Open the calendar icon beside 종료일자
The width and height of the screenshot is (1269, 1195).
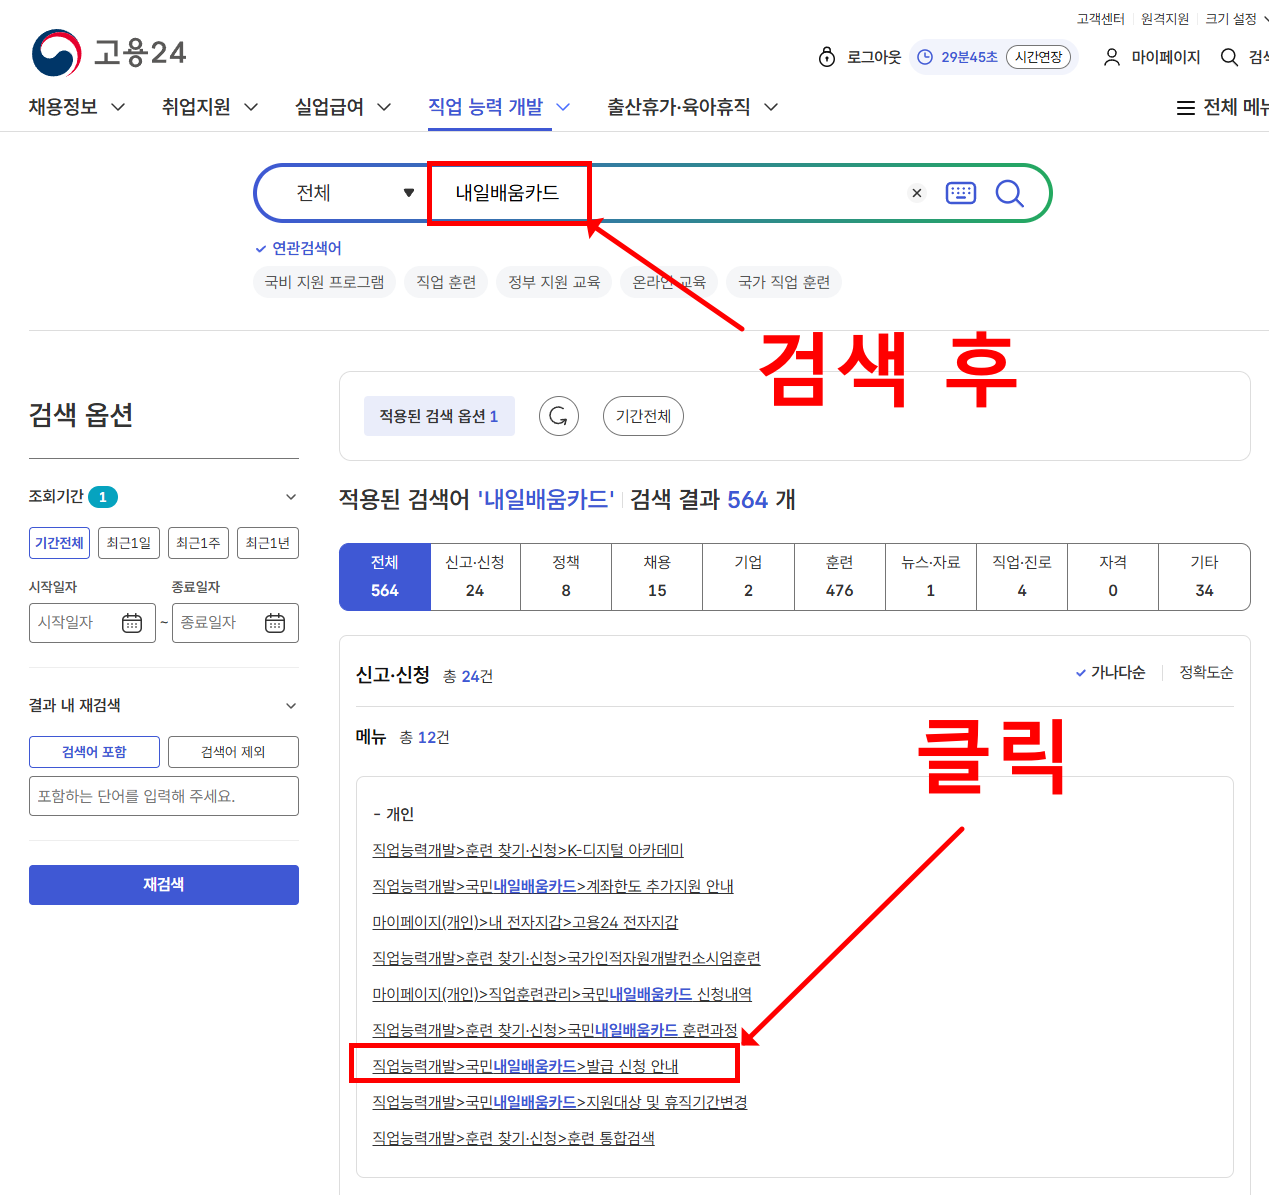tap(276, 622)
